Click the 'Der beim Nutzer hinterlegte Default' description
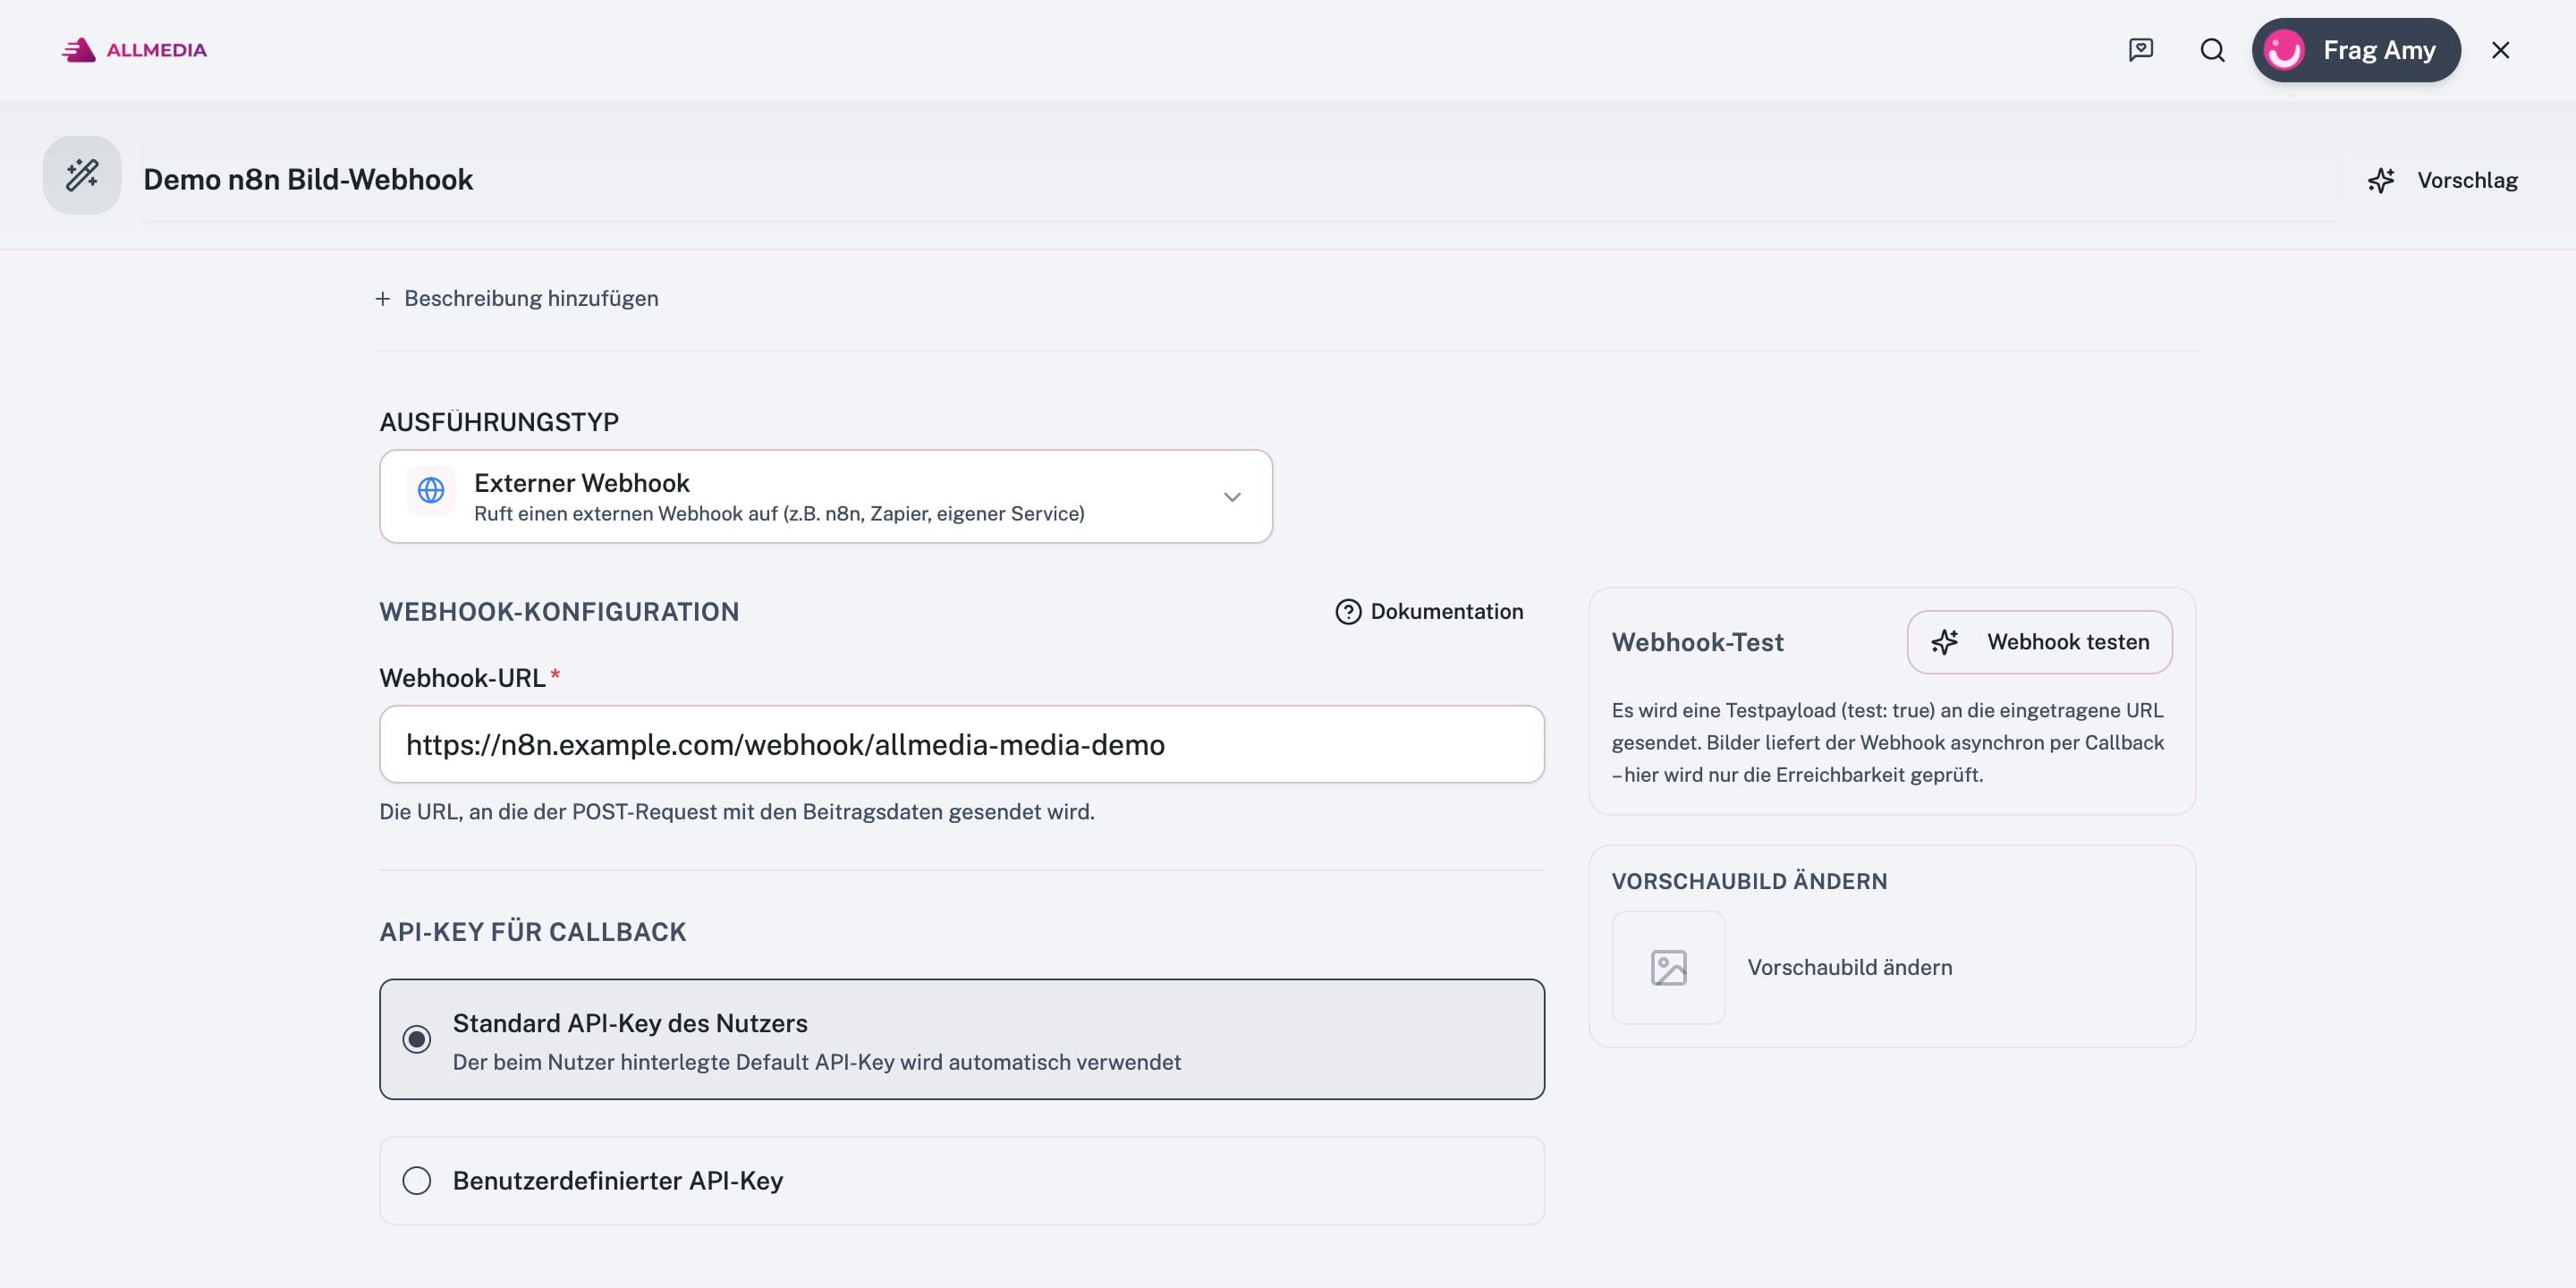The width and height of the screenshot is (2576, 1288). [x=816, y=1062]
